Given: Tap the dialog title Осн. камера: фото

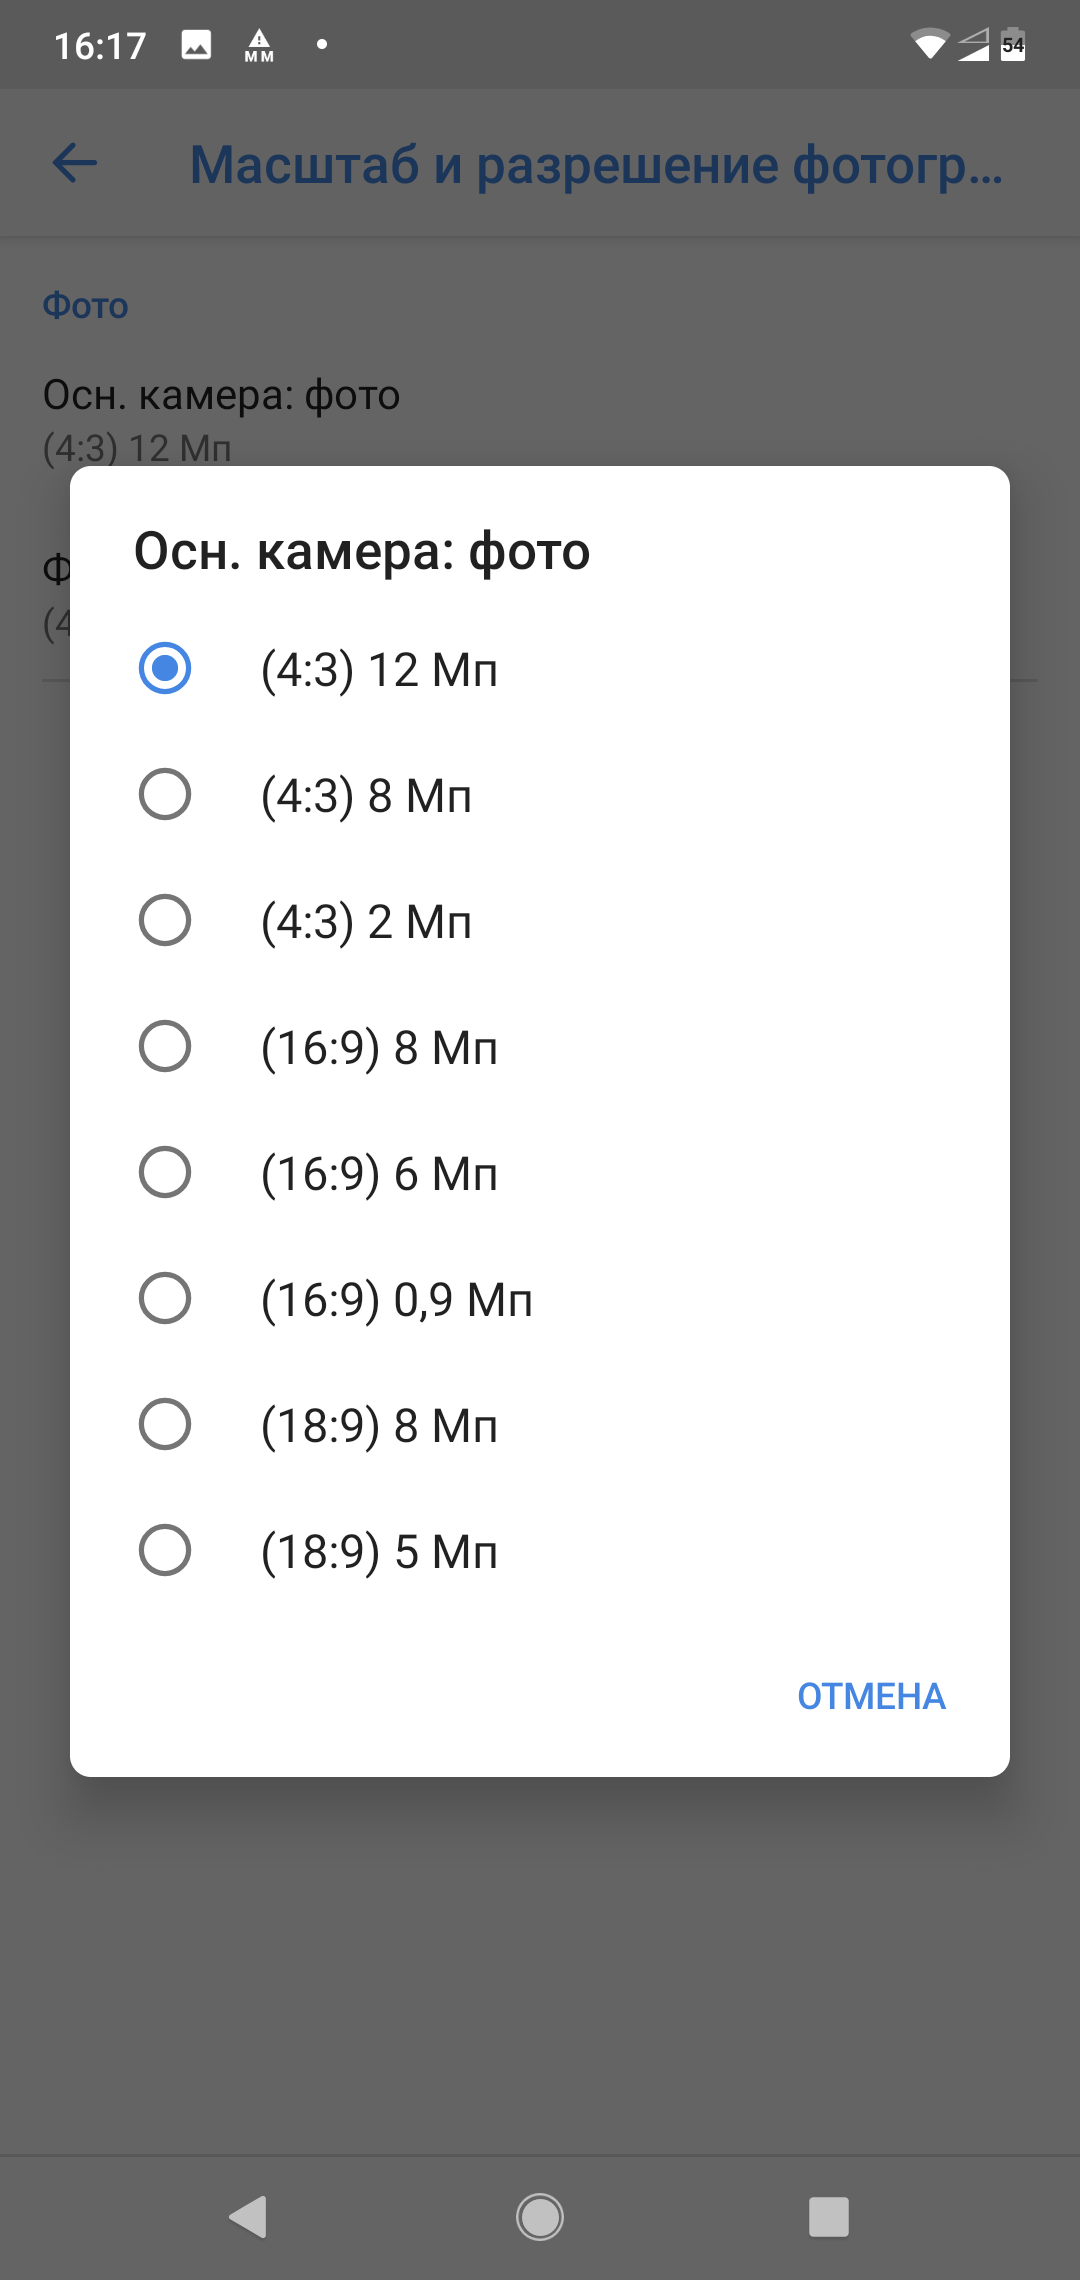Looking at the screenshot, I should point(362,551).
